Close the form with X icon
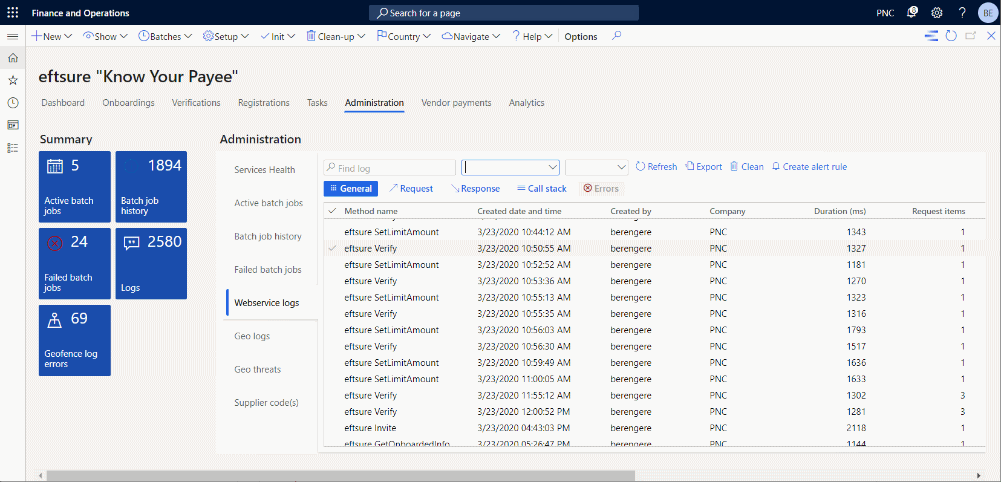 pos(990,36)
